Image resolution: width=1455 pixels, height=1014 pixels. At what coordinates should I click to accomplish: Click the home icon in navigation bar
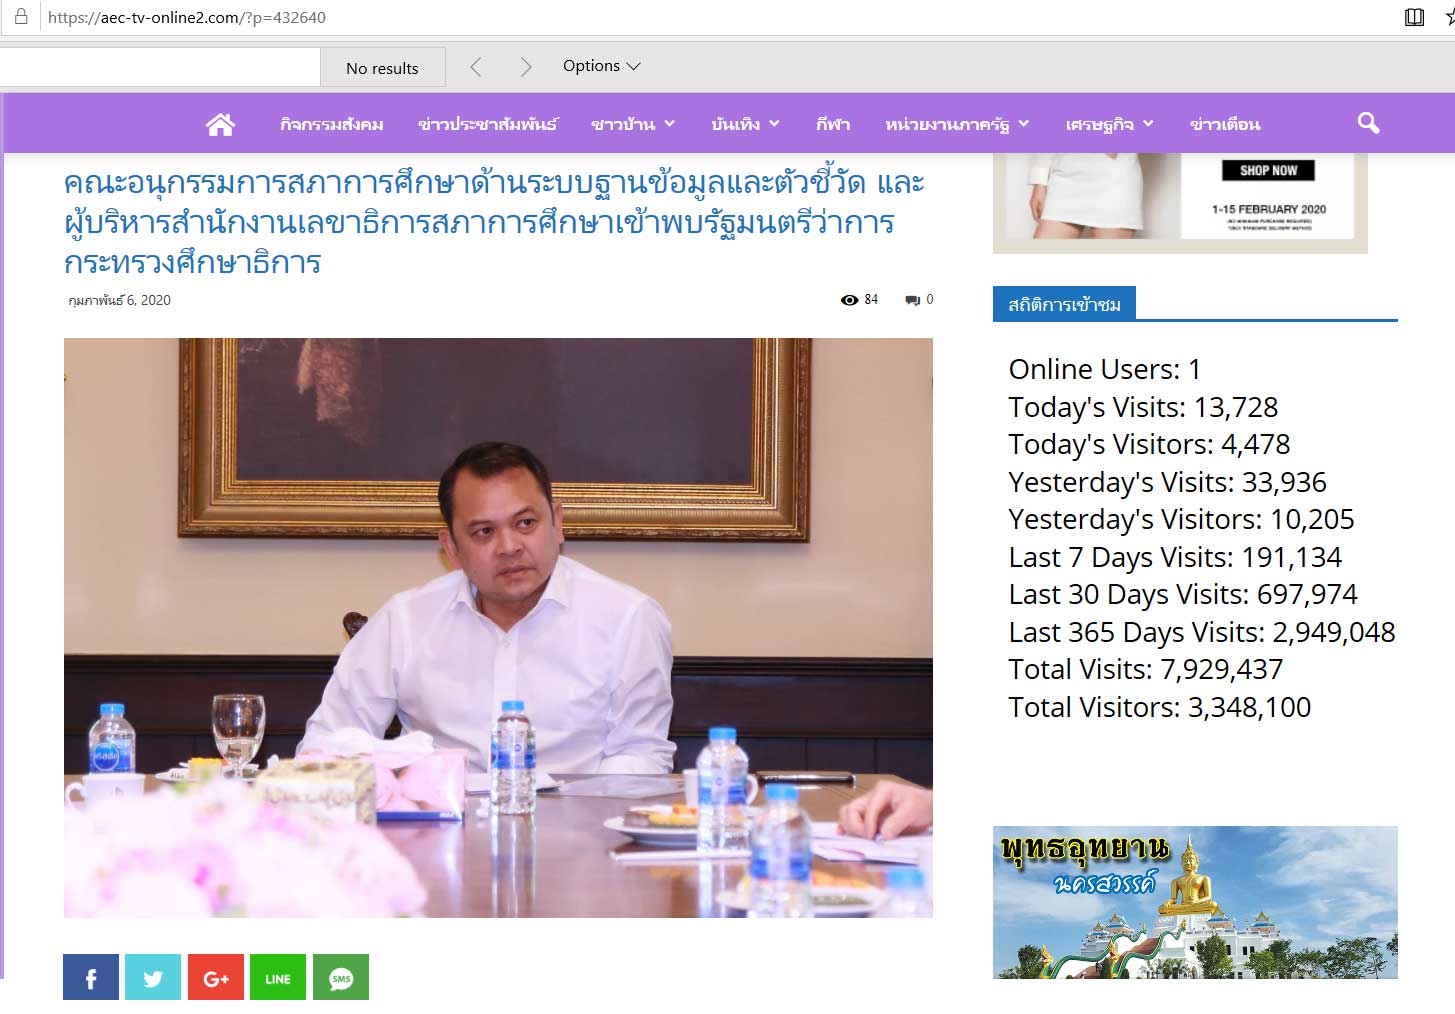click(x=220, y=124)
